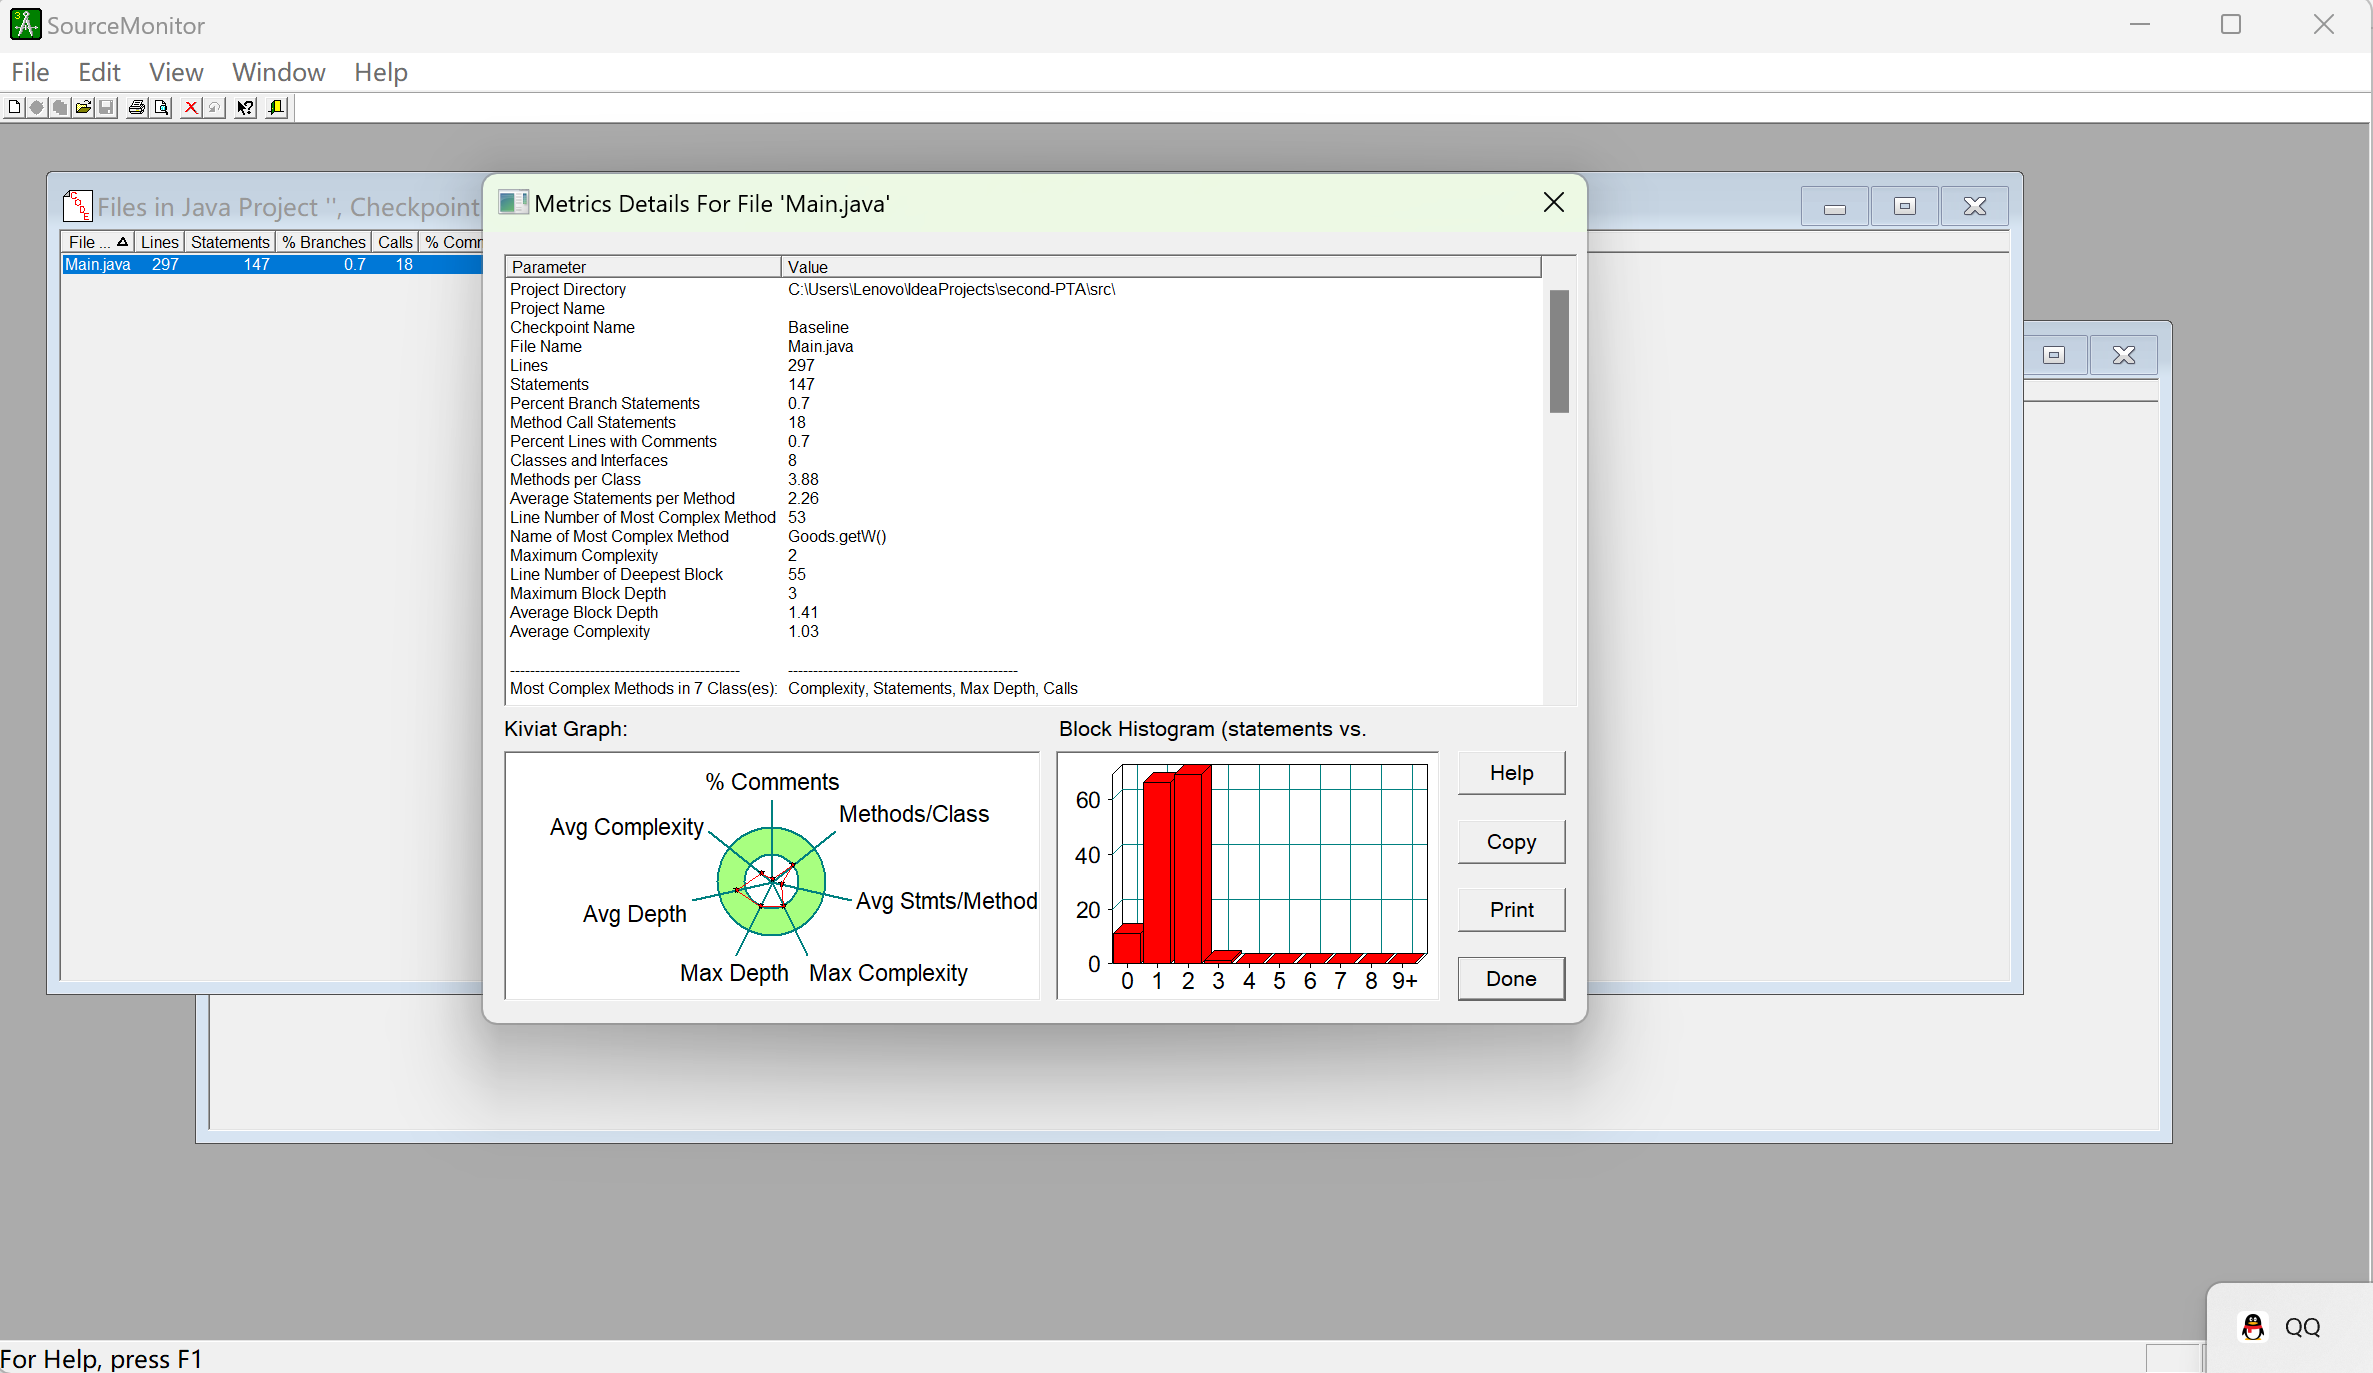Click the red X delete icon
This screenshot has width=2373, height=1373.
191,107
